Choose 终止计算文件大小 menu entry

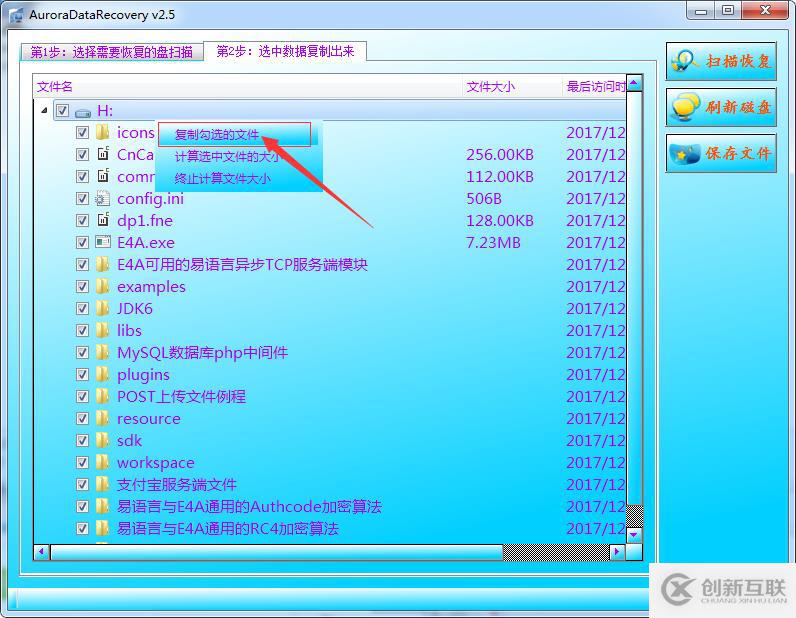coord(223,179)
